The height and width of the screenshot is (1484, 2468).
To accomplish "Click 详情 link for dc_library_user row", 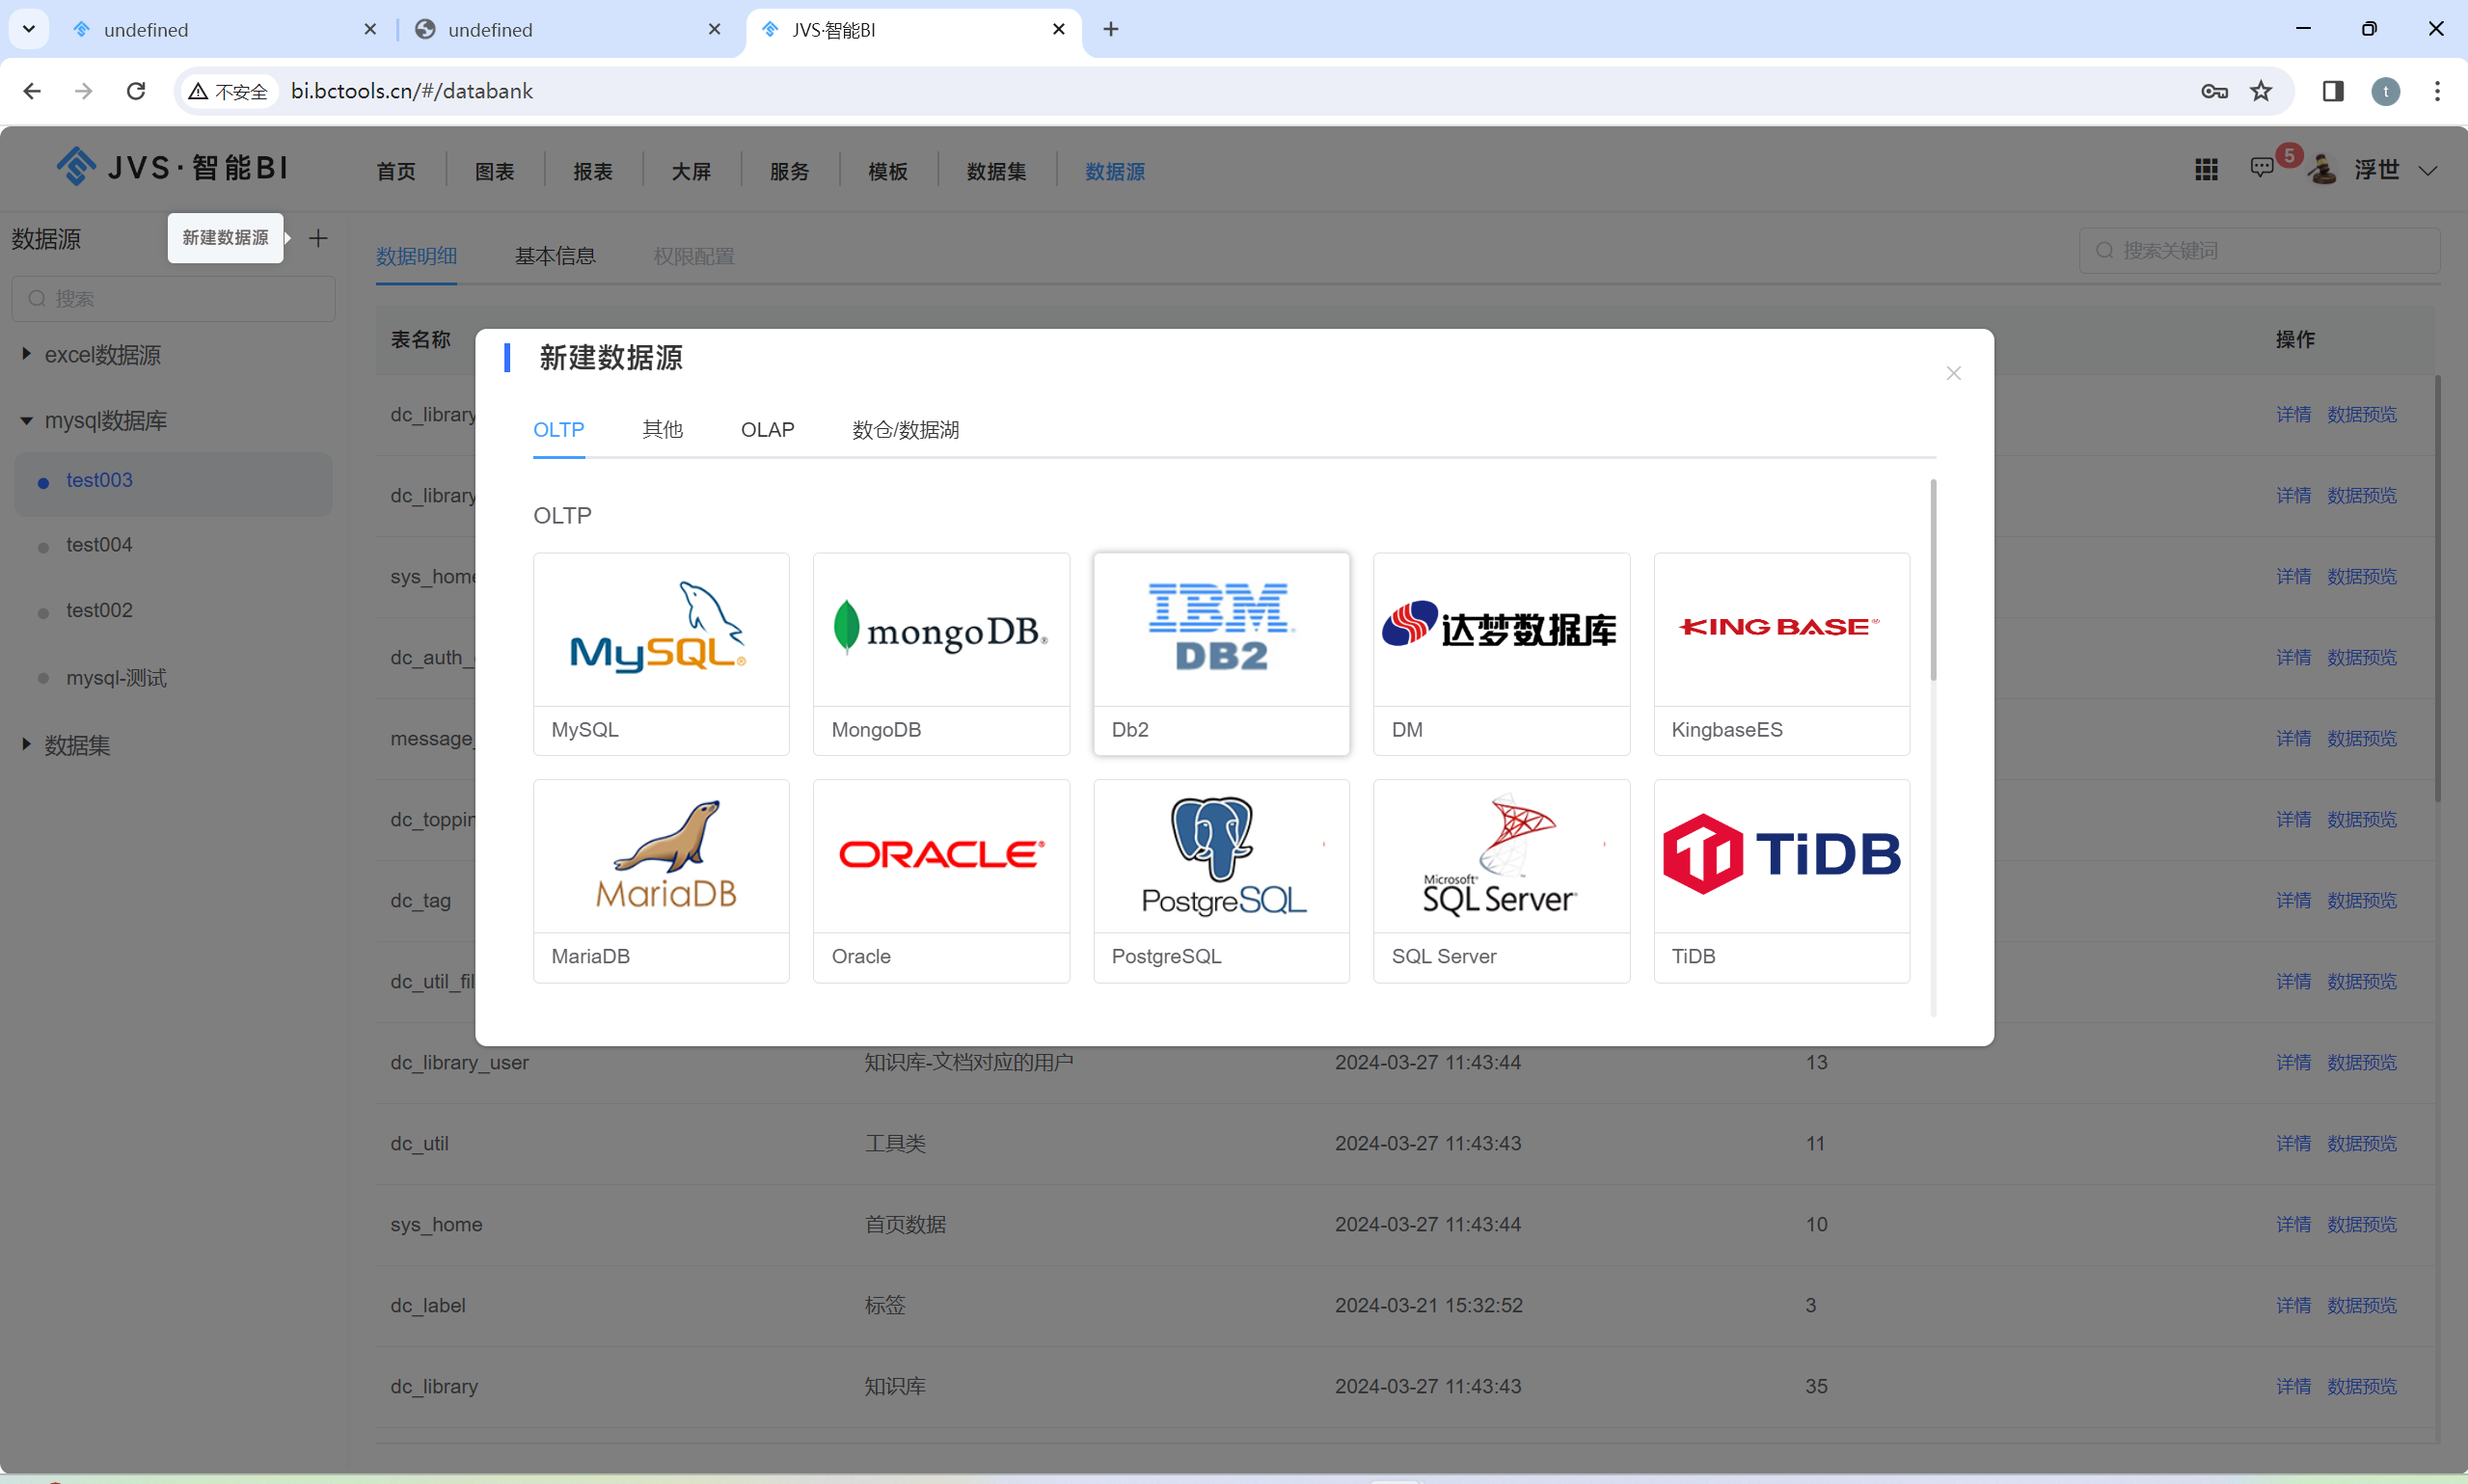I will pos(2292,1062).
